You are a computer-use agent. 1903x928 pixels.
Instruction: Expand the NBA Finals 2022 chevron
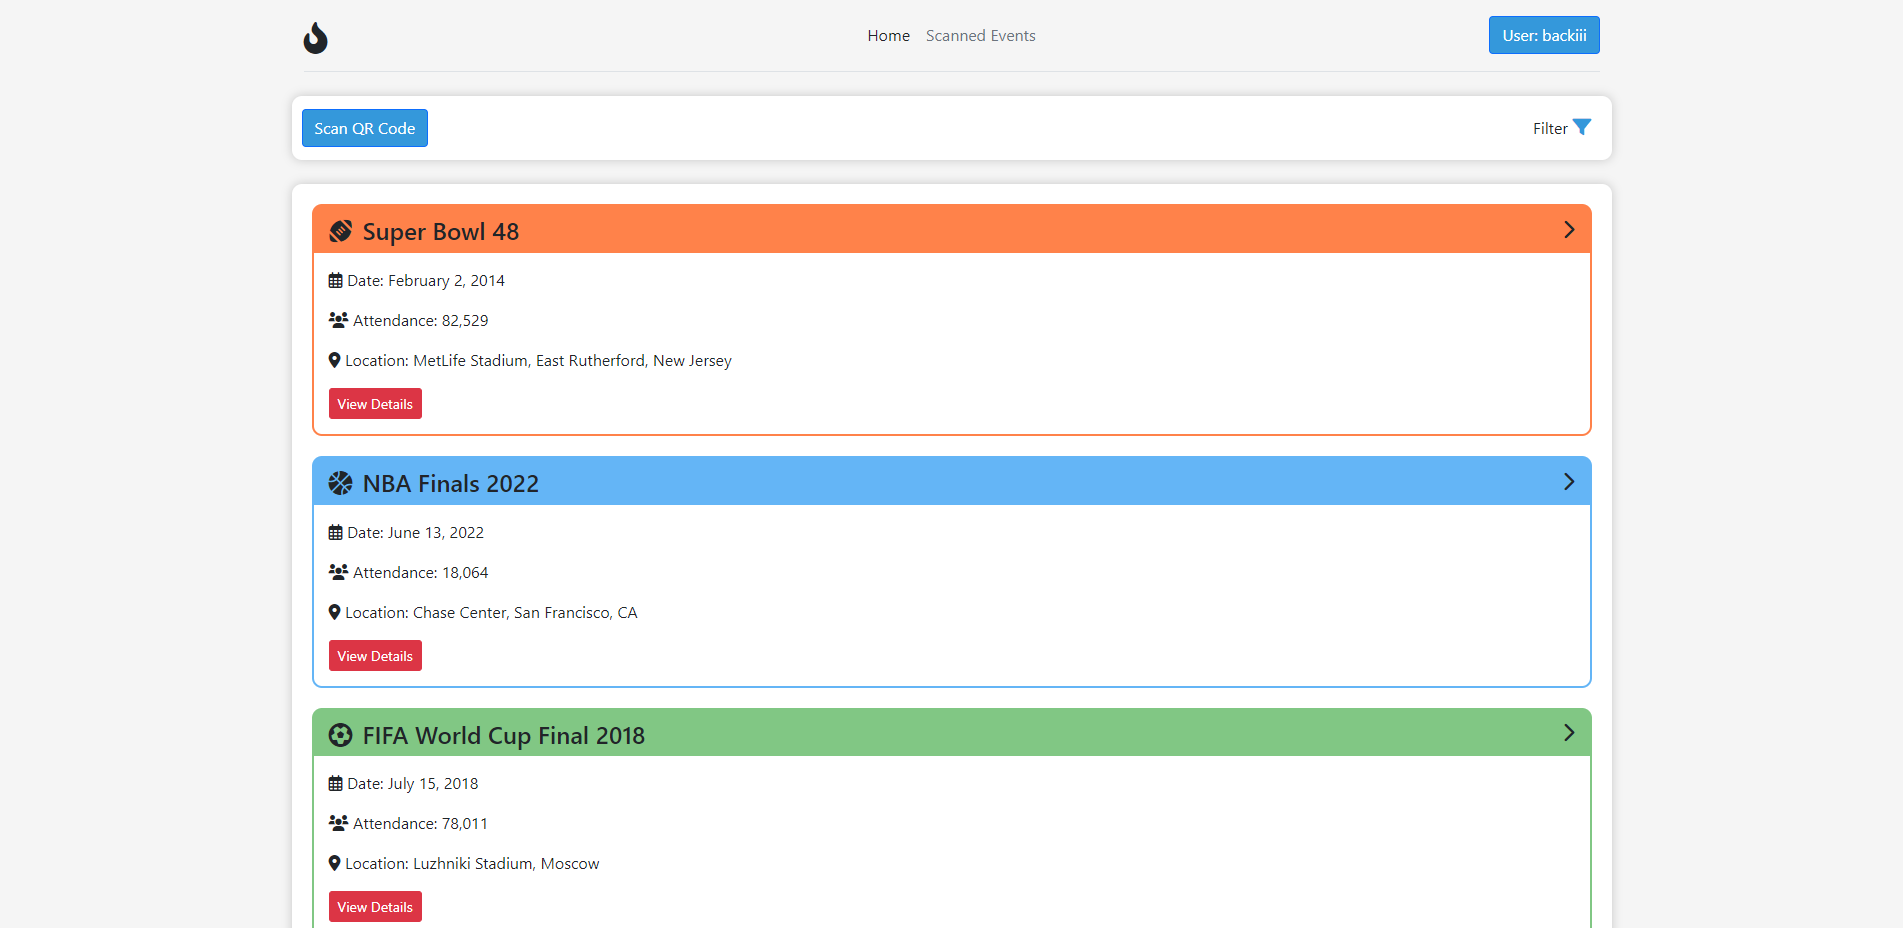pyautogui.click(x=1569, y=482)
